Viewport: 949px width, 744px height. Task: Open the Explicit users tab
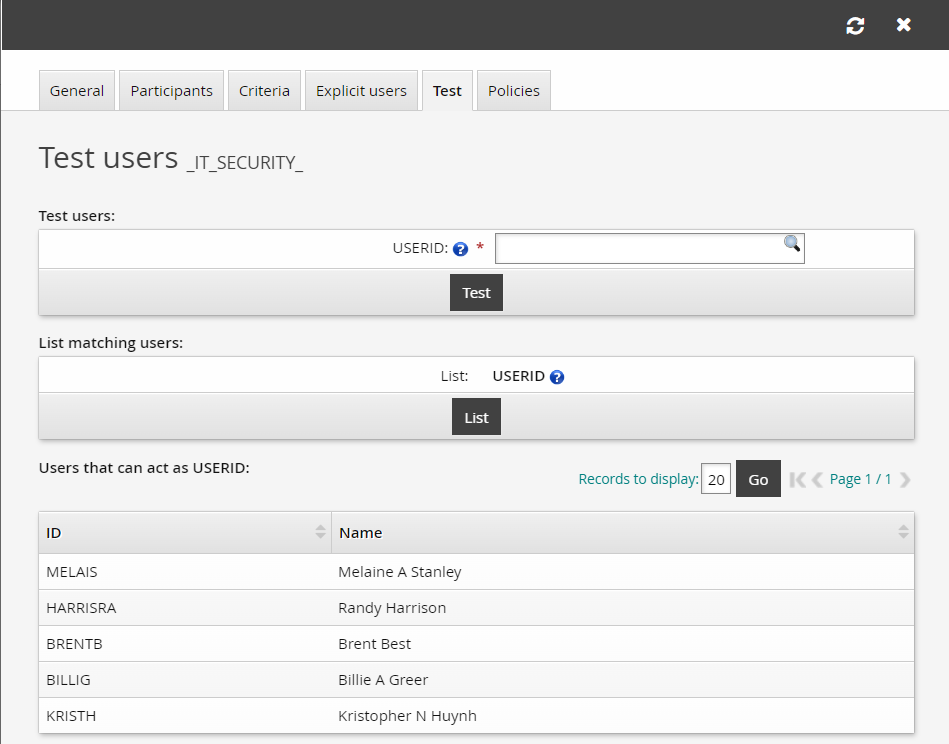tap(359, 90)
